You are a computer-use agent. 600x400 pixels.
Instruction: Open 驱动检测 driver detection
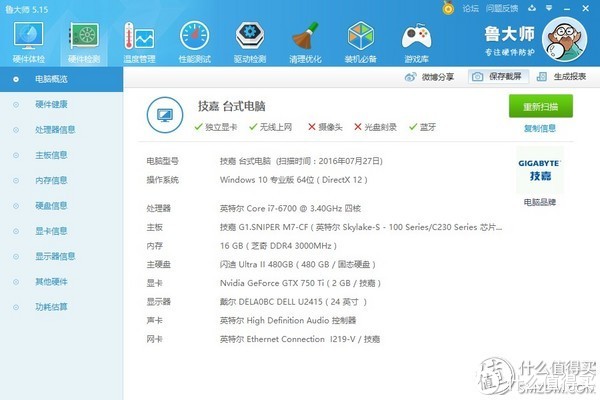point(249,42)
